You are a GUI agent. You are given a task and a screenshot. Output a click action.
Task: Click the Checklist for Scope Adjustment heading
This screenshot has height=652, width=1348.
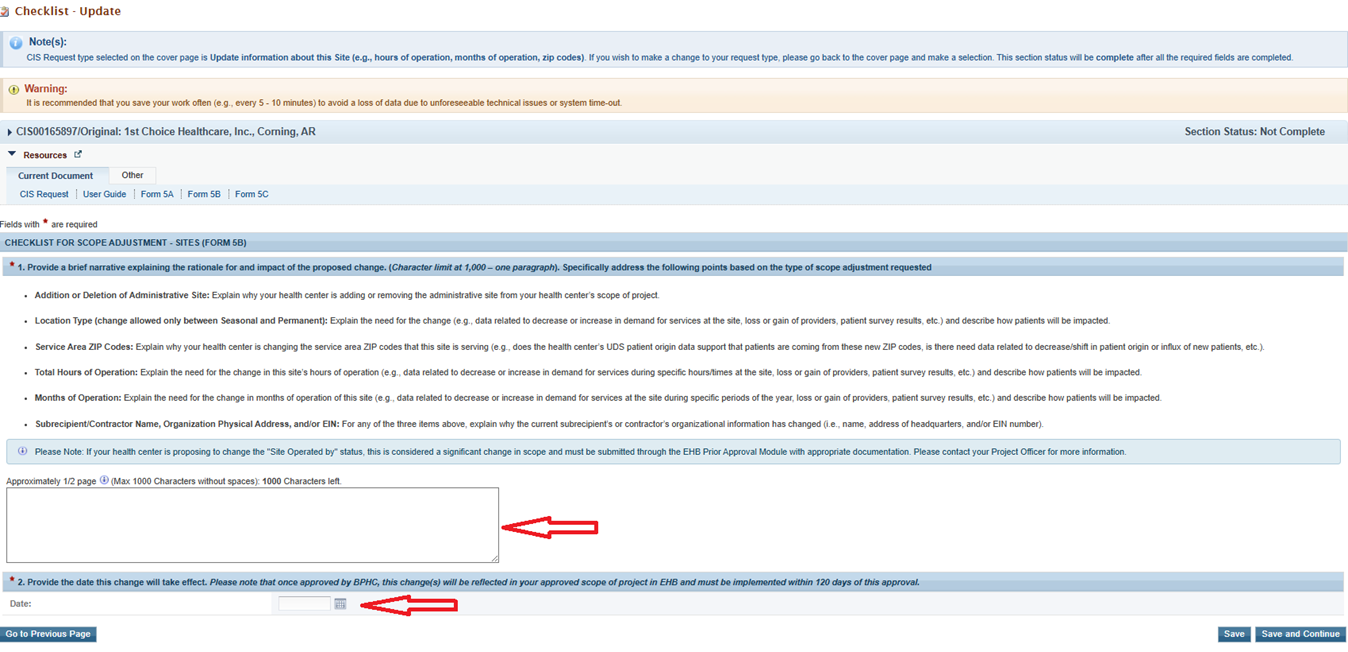(x=125, y=243)
